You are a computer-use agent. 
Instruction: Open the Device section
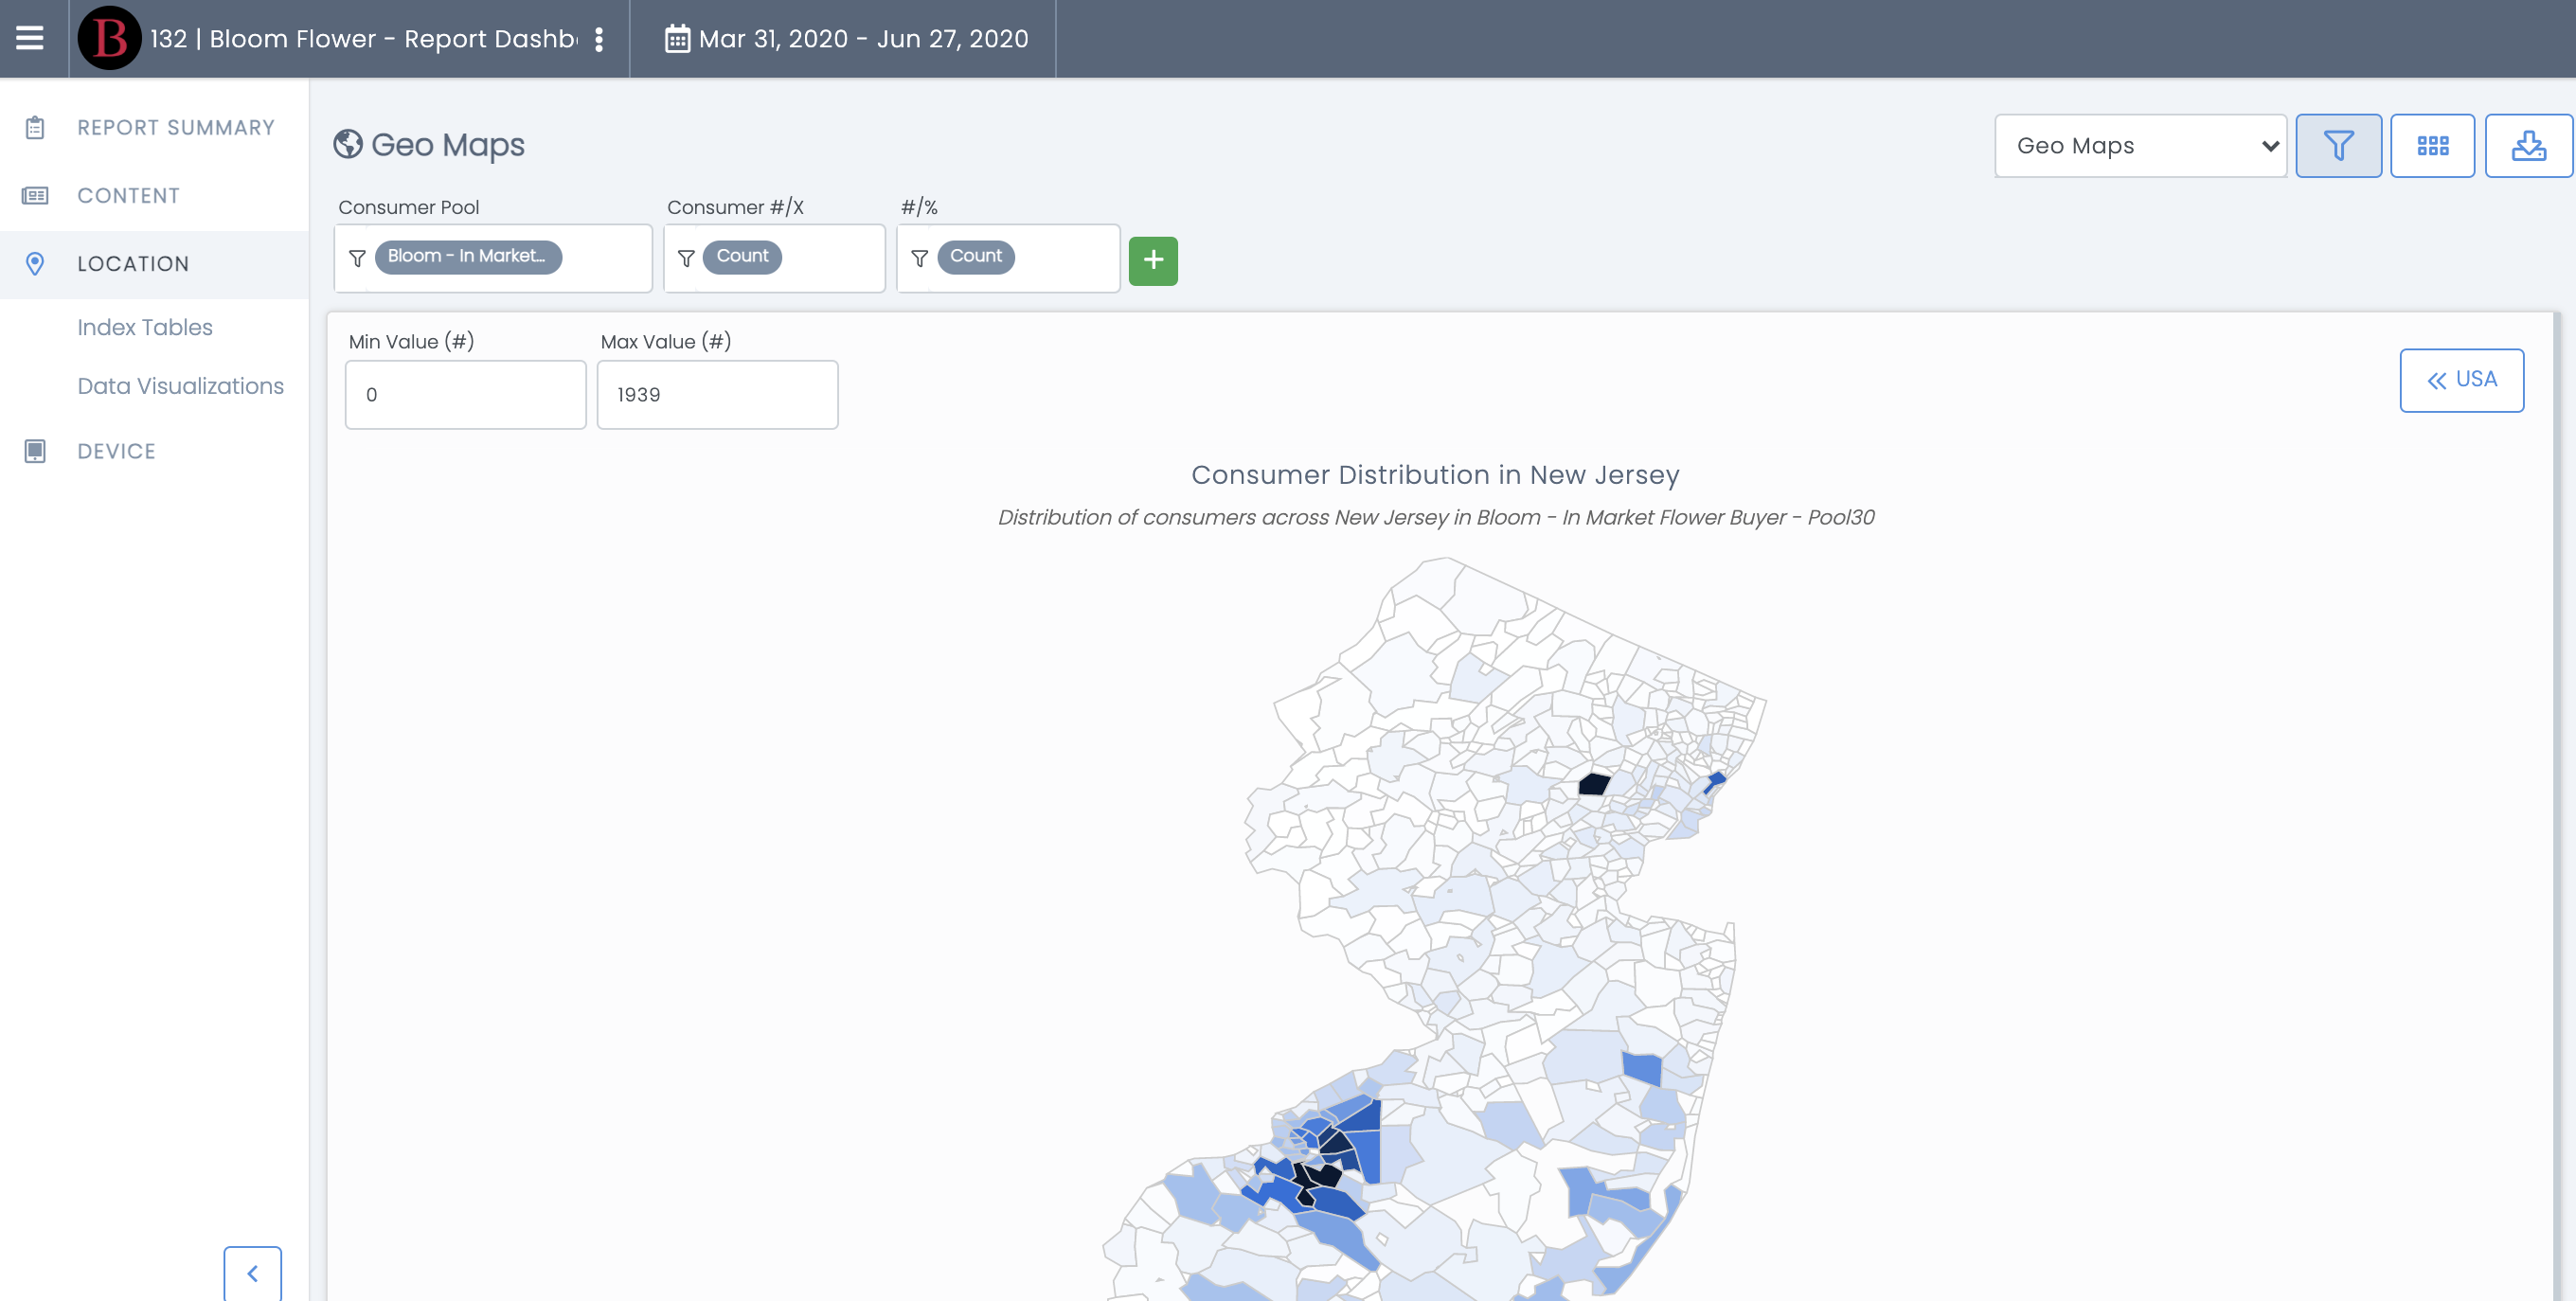click(116, 451)
